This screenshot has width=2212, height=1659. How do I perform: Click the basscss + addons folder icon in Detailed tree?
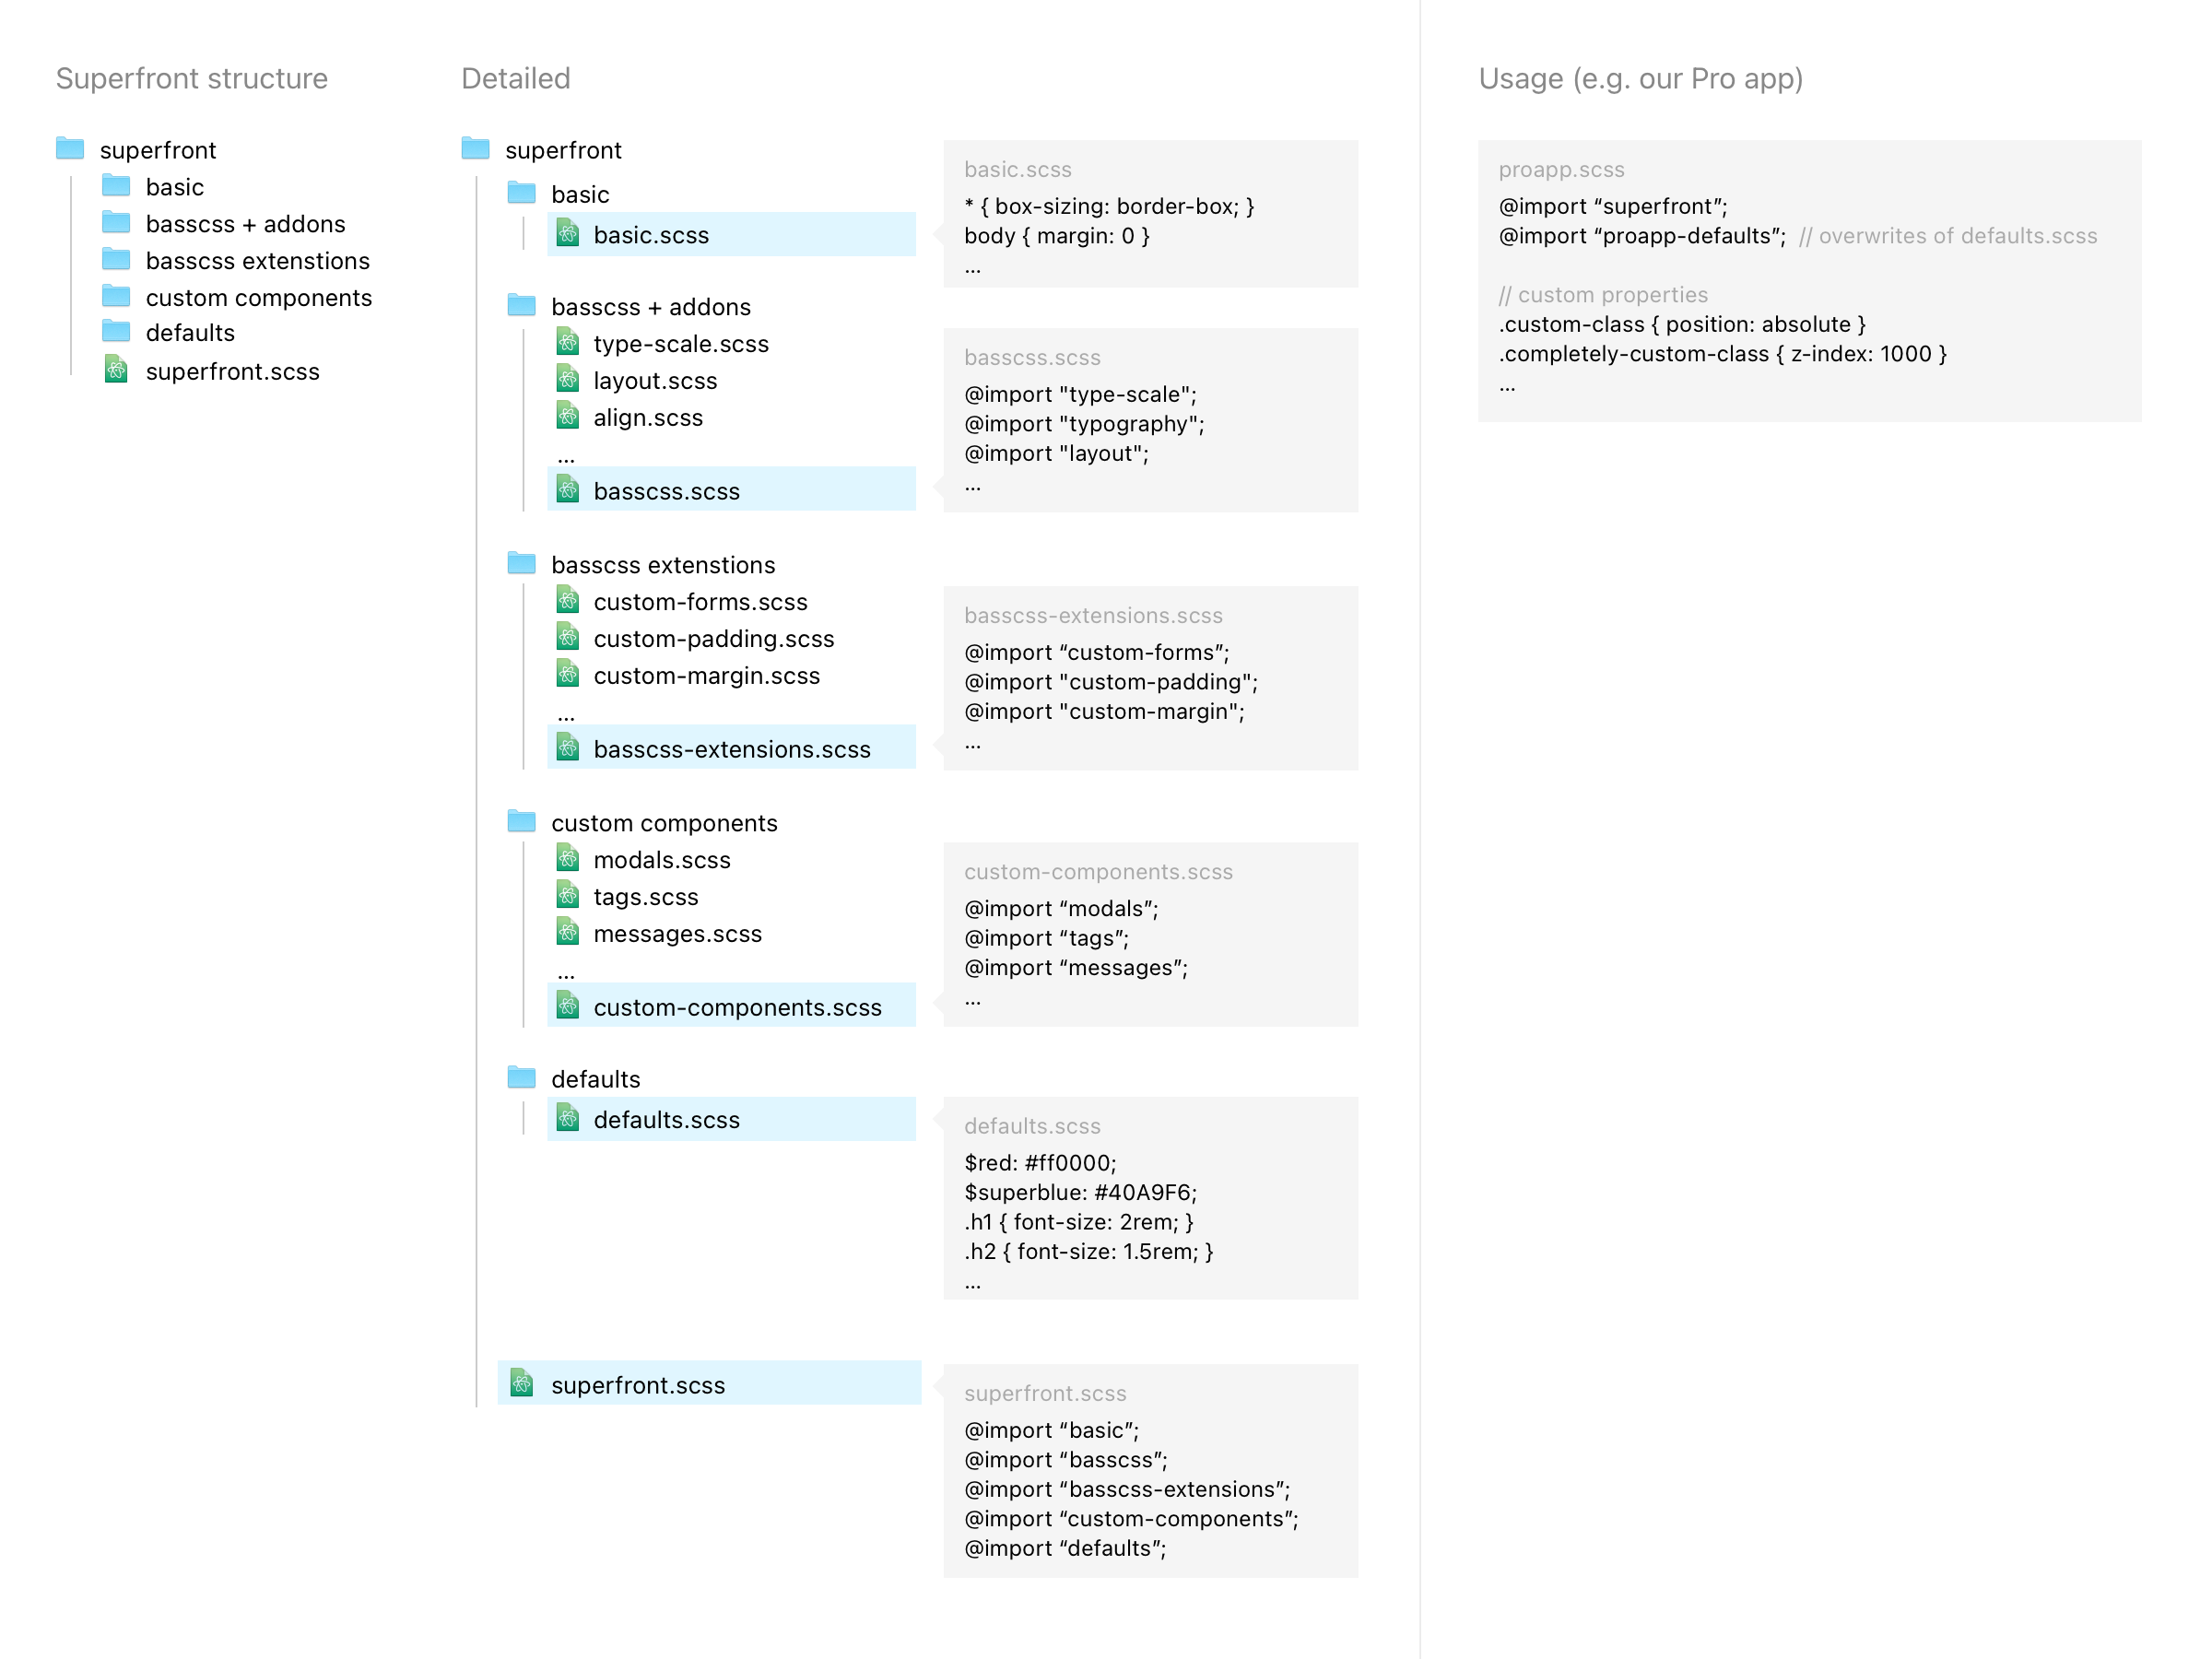(x=521, y=306)
